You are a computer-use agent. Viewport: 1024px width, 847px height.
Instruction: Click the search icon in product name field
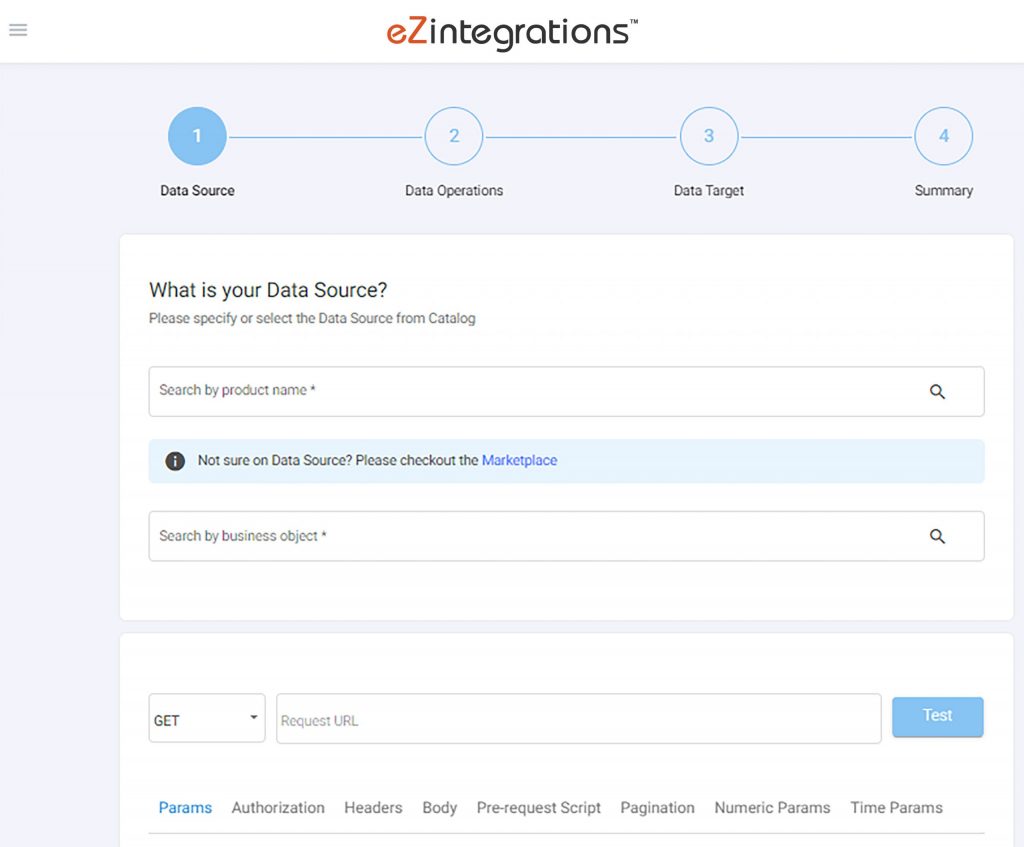(x=937, y=392)
